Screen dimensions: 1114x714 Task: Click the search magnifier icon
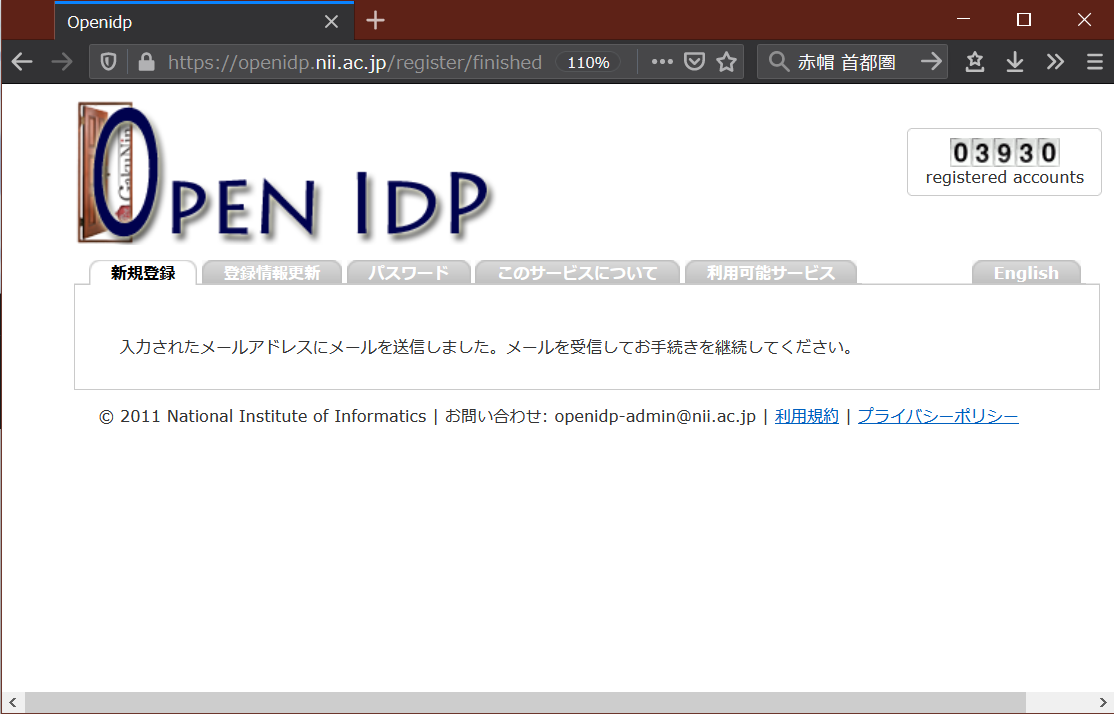point(779,62)
